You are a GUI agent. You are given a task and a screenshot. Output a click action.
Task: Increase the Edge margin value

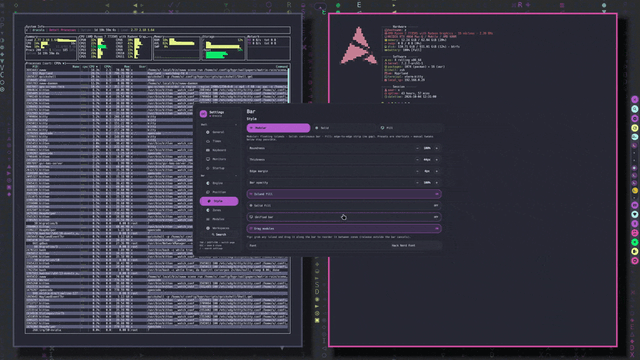[x=437, y=171]
